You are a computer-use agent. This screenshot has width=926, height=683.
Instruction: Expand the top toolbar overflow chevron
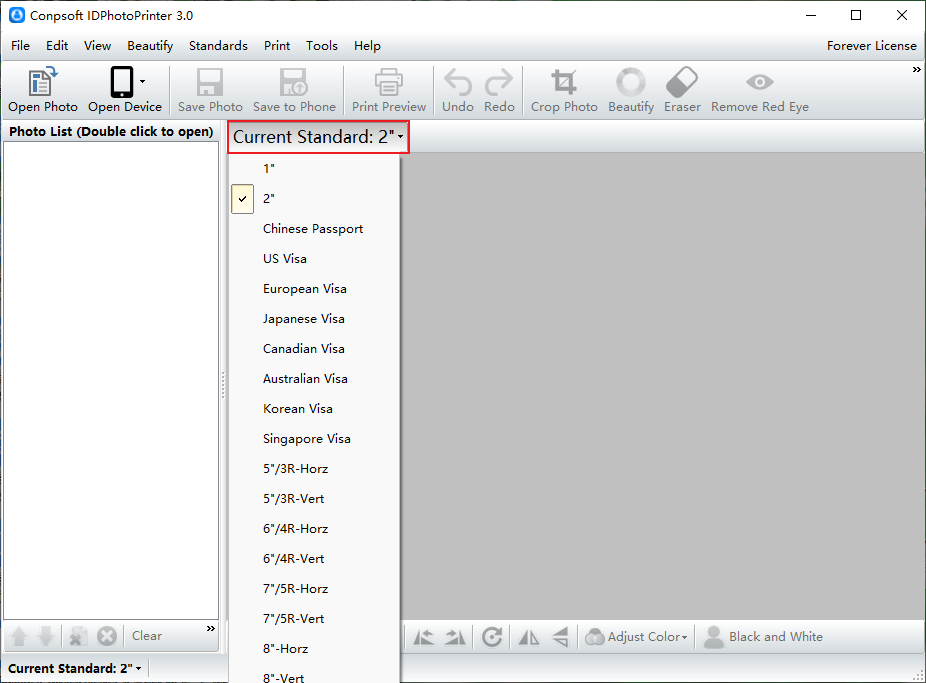[x=917, y=70]
